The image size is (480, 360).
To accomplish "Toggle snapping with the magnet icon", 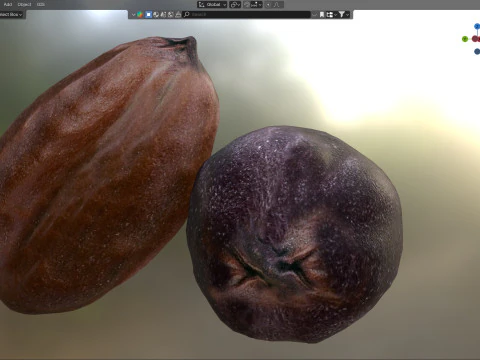I will pos(247,5).
